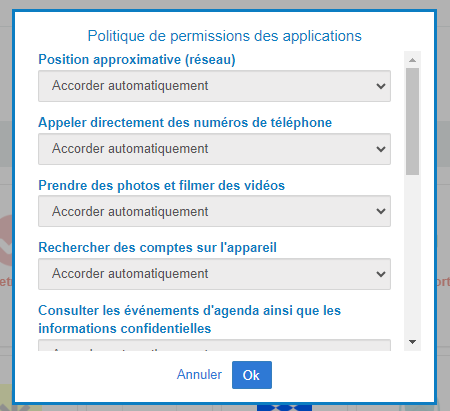Open the partially visible agenda events dropdown
The width and height of the screenshot is (450, 411).
coord(214,345)
